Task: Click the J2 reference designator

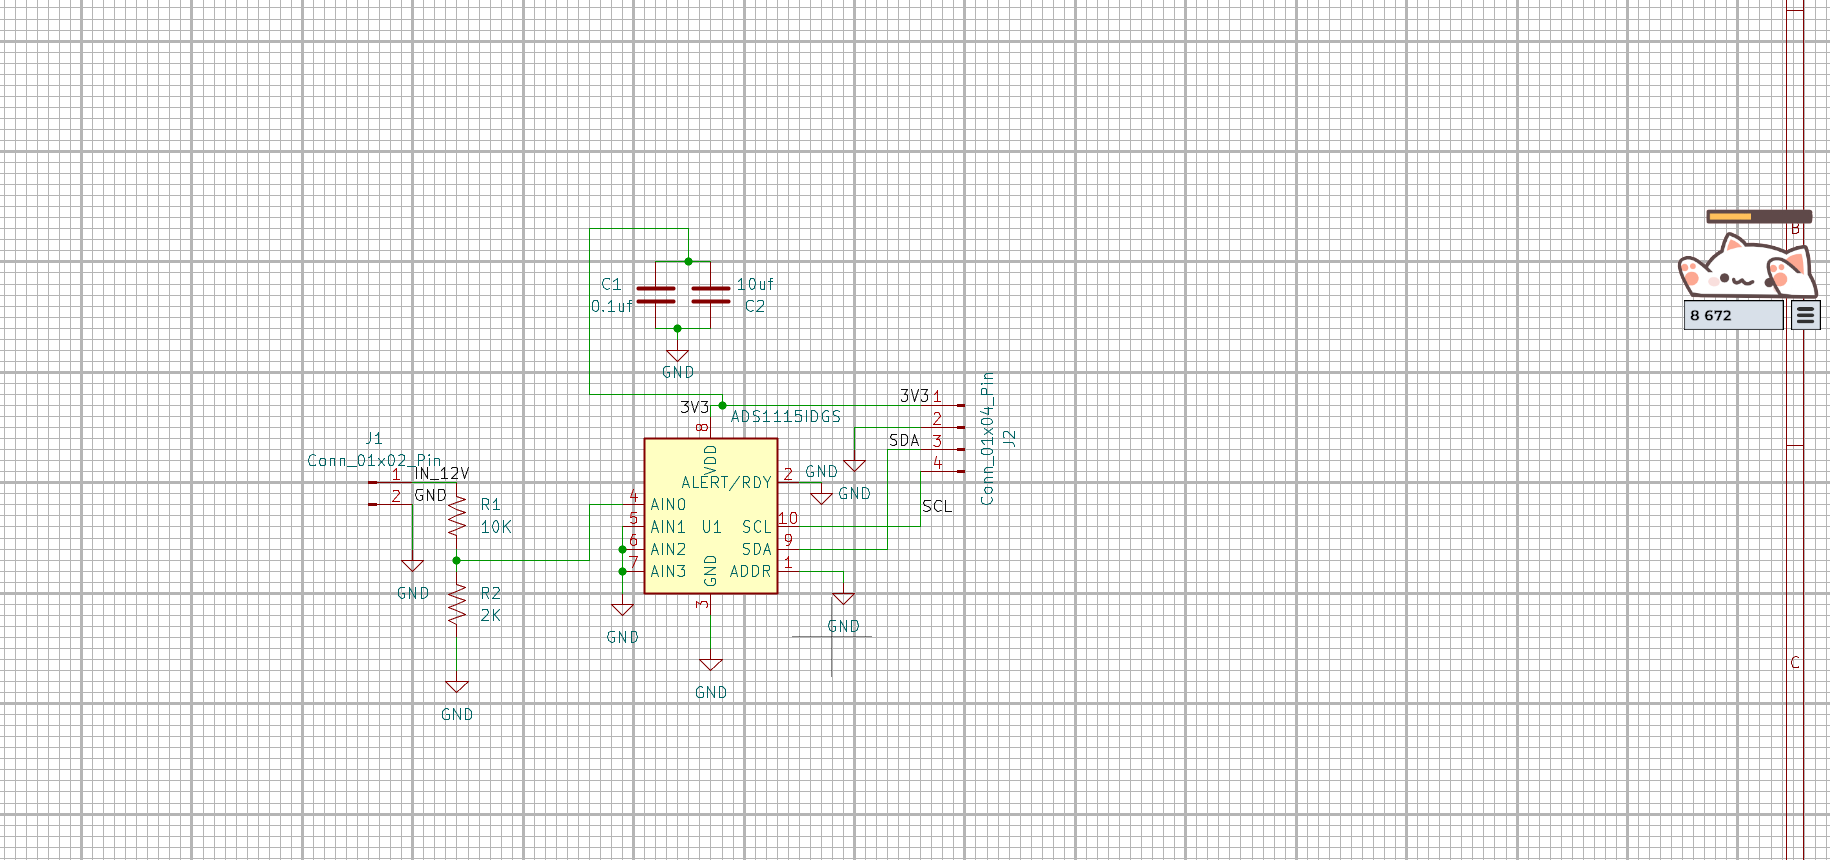Action: coord(1010,438)
